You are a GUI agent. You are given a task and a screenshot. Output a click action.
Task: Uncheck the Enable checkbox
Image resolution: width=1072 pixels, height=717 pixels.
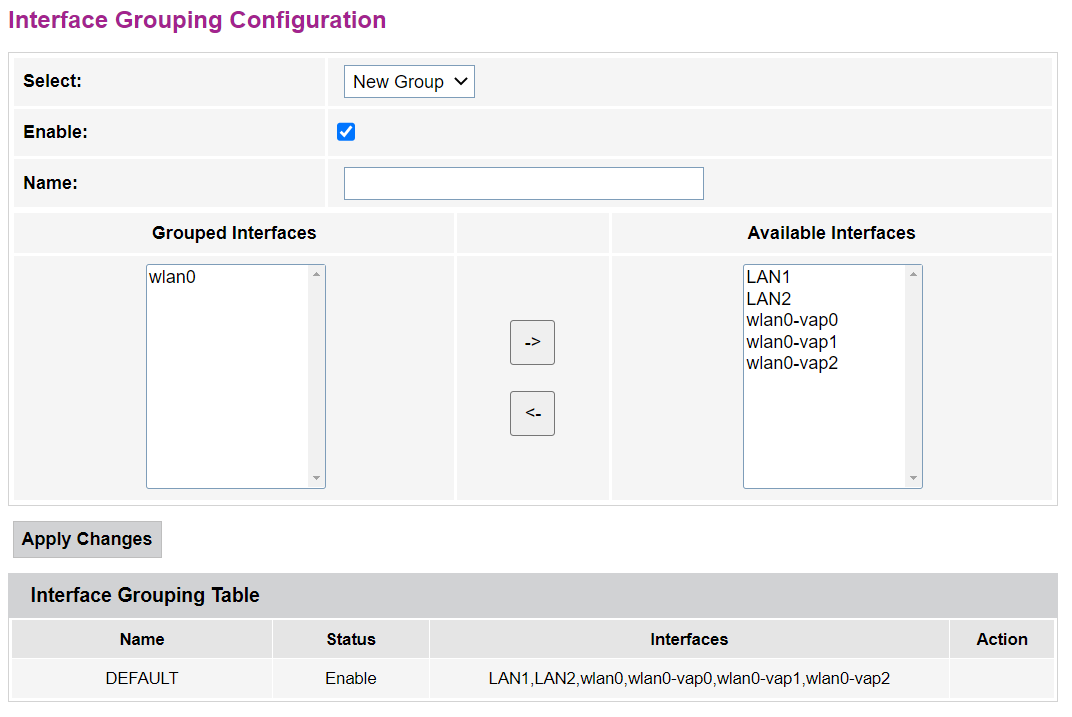(346, 132)
